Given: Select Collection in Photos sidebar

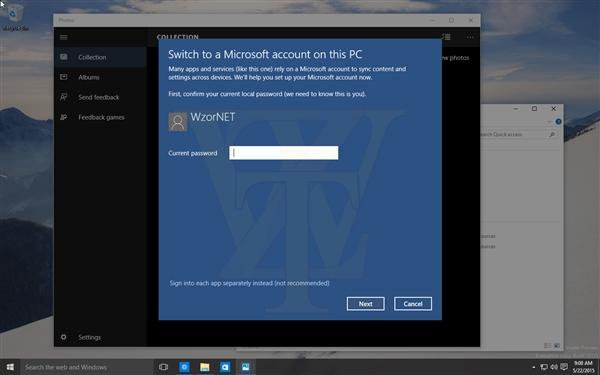Looking at the screenshot, I should [x=100, y=57].
